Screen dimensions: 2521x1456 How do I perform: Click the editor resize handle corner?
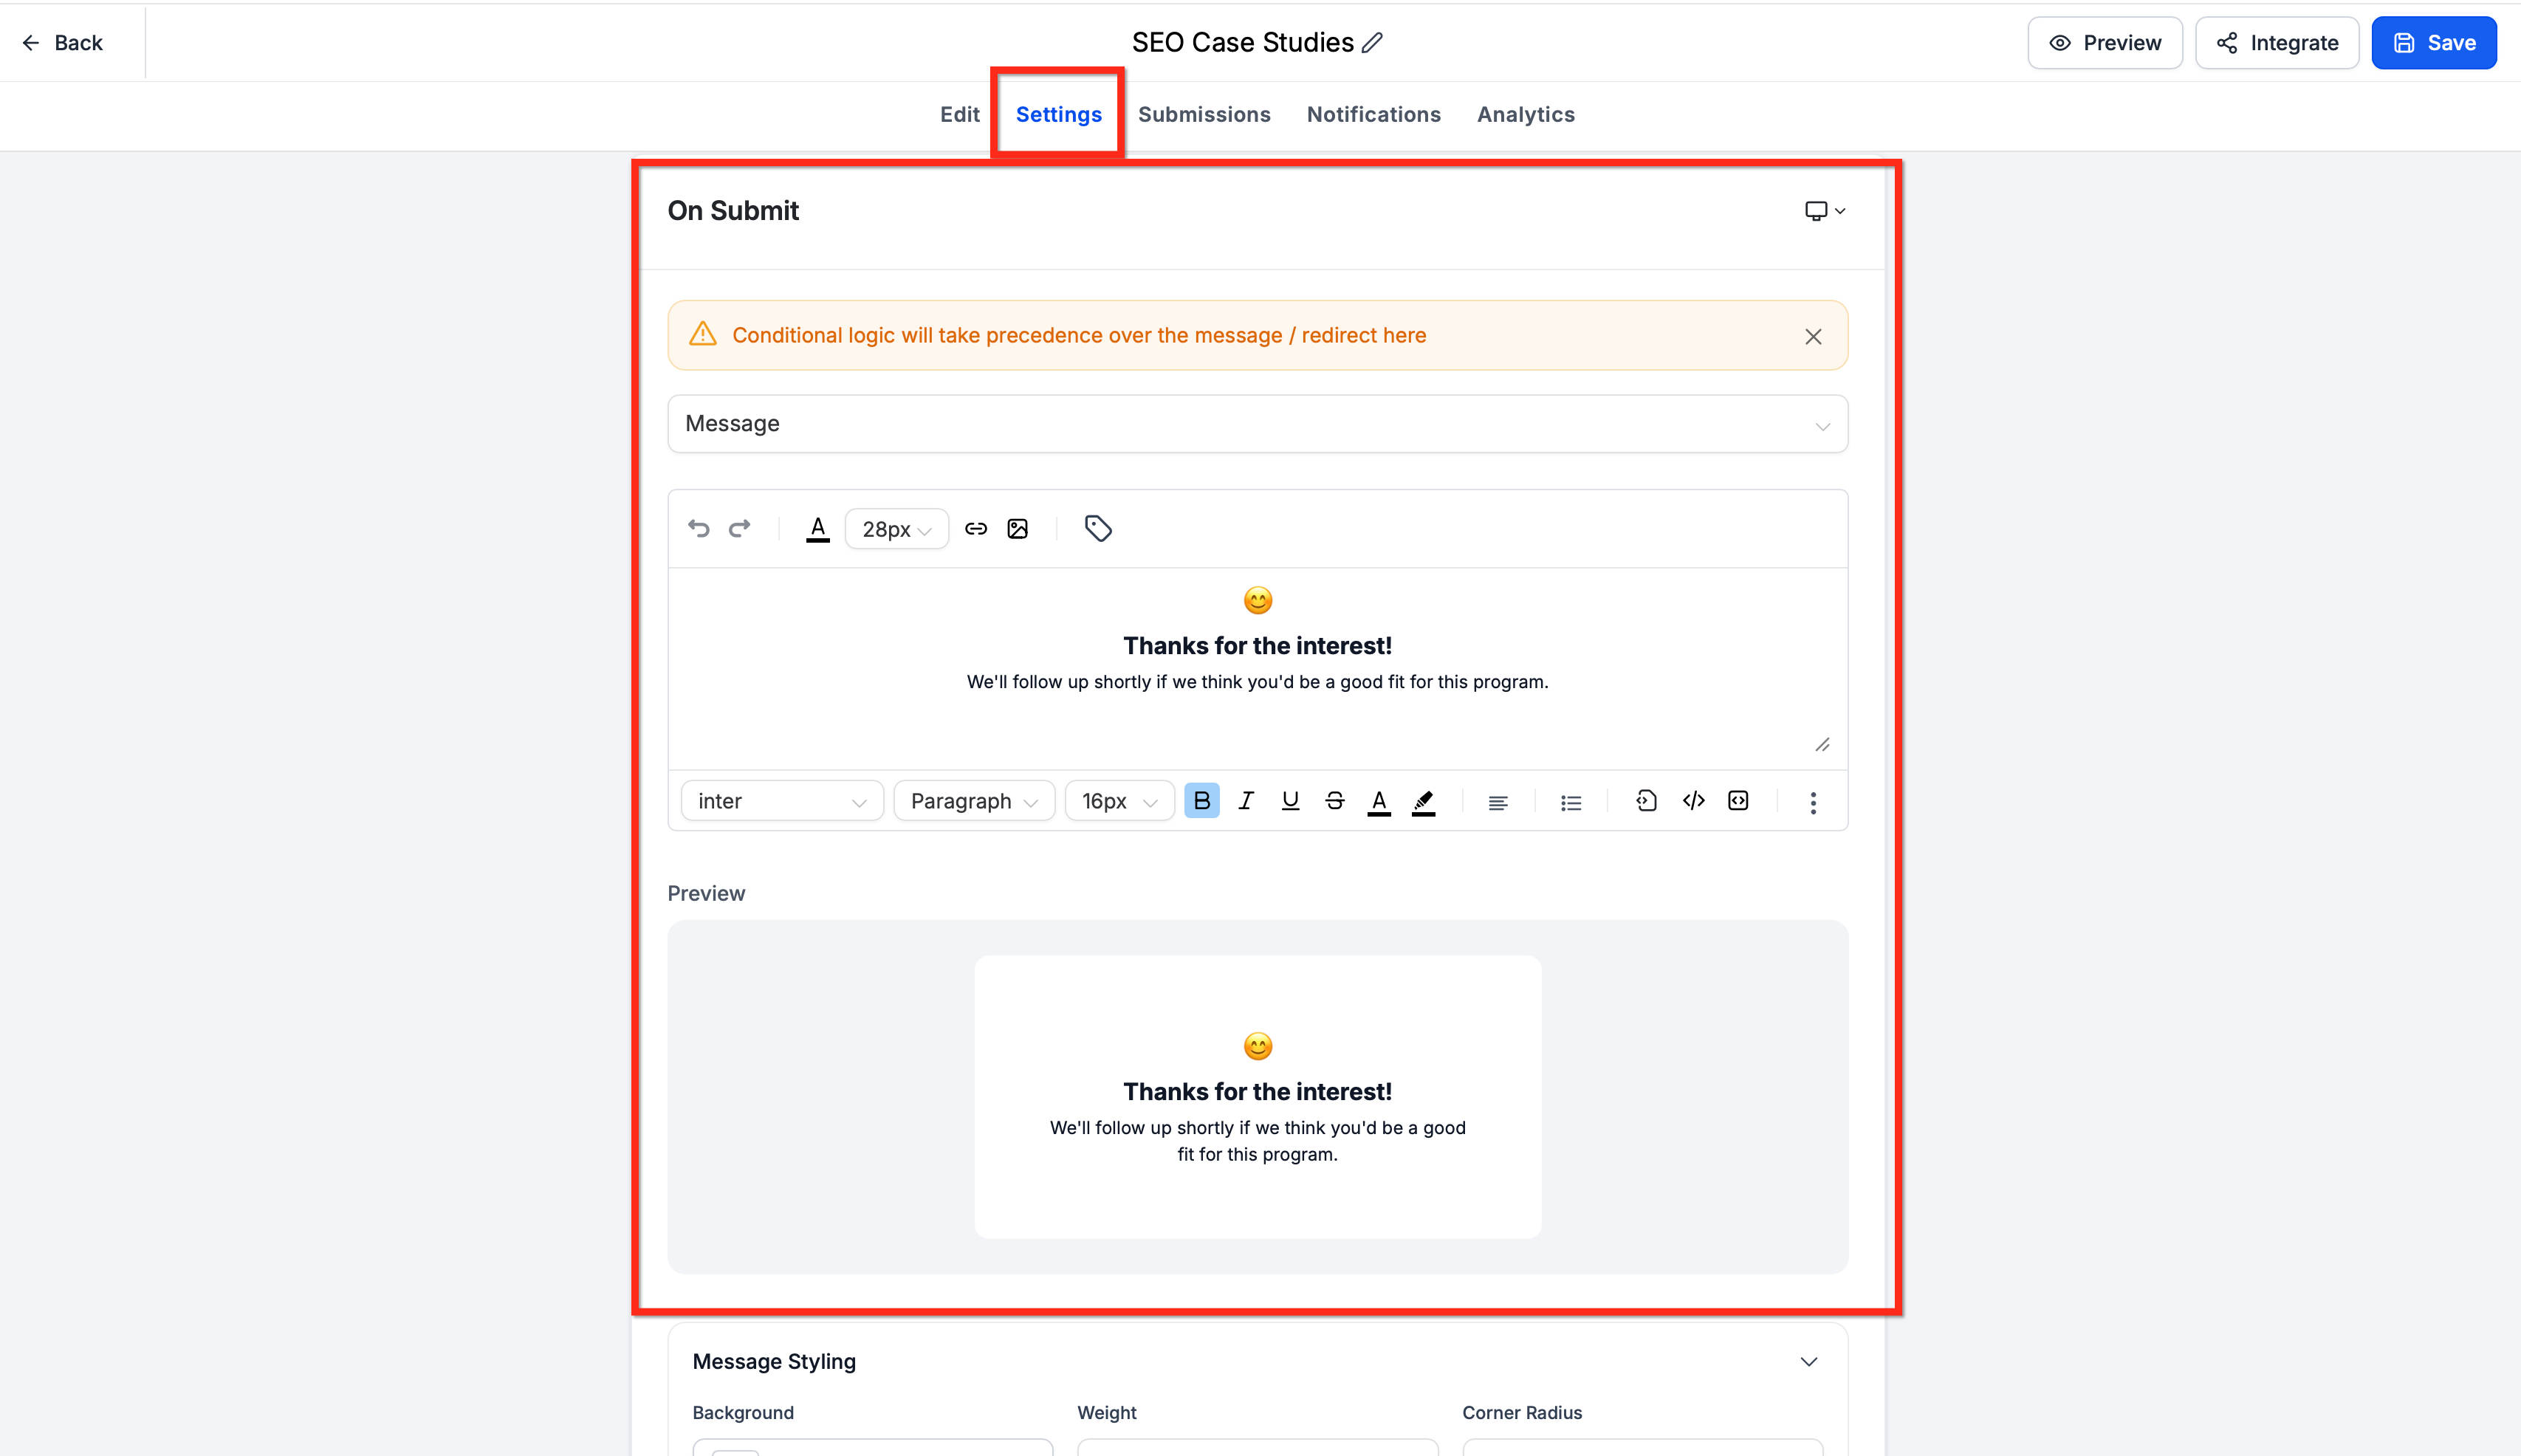1822,745
